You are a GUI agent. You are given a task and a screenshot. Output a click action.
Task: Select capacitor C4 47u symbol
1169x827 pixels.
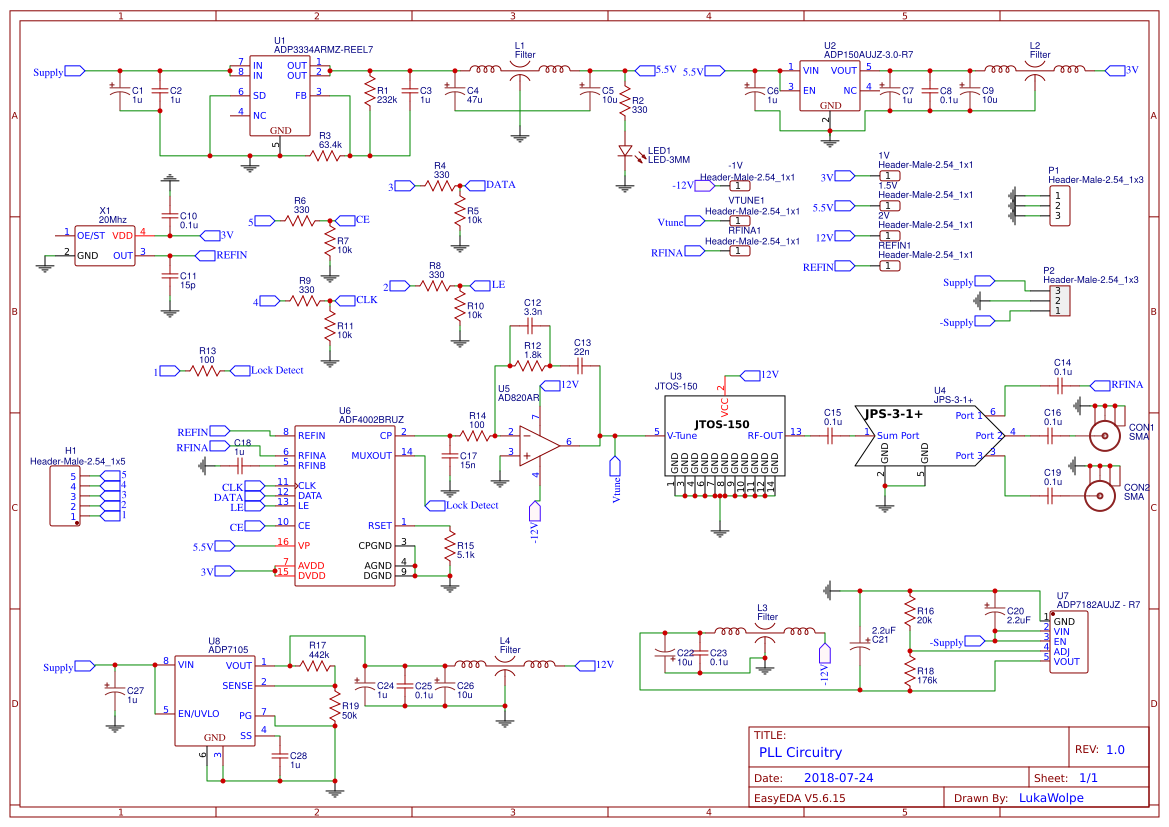coord(454,91)
